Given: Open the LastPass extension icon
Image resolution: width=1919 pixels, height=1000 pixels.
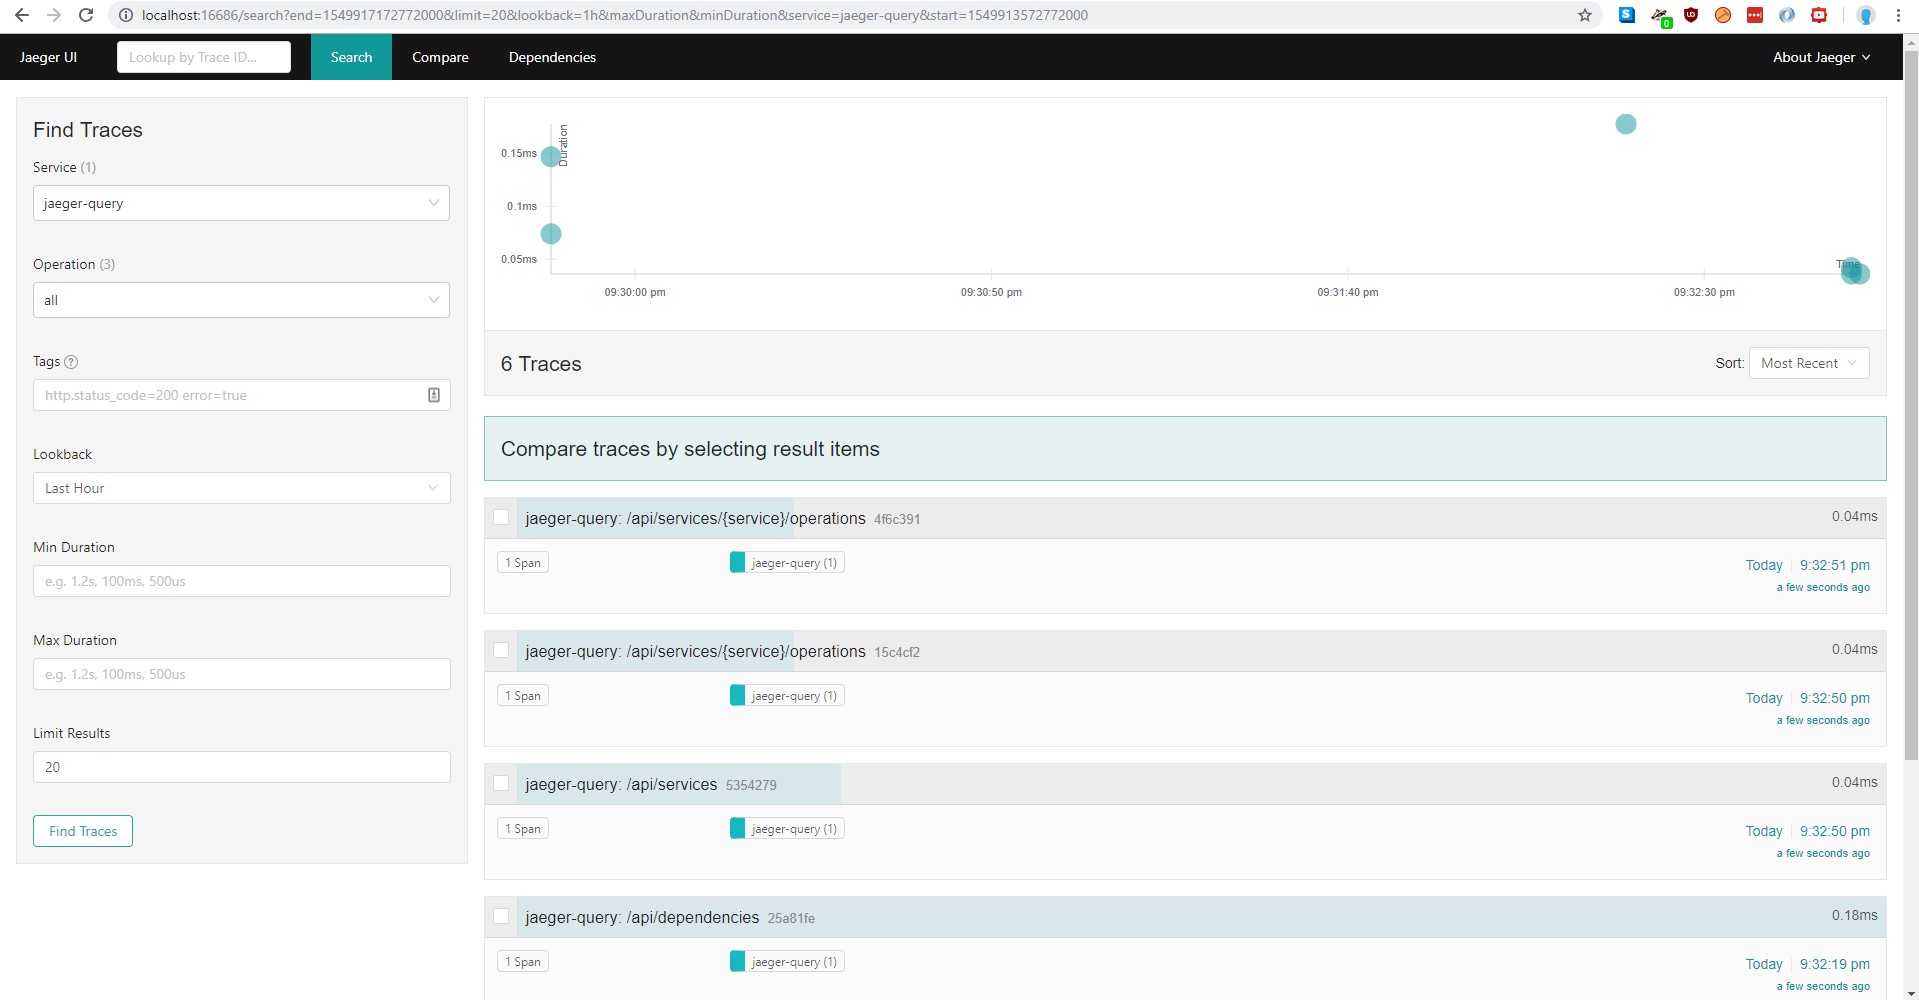Looking at the screenshot, I should (x=1755, y=15).
